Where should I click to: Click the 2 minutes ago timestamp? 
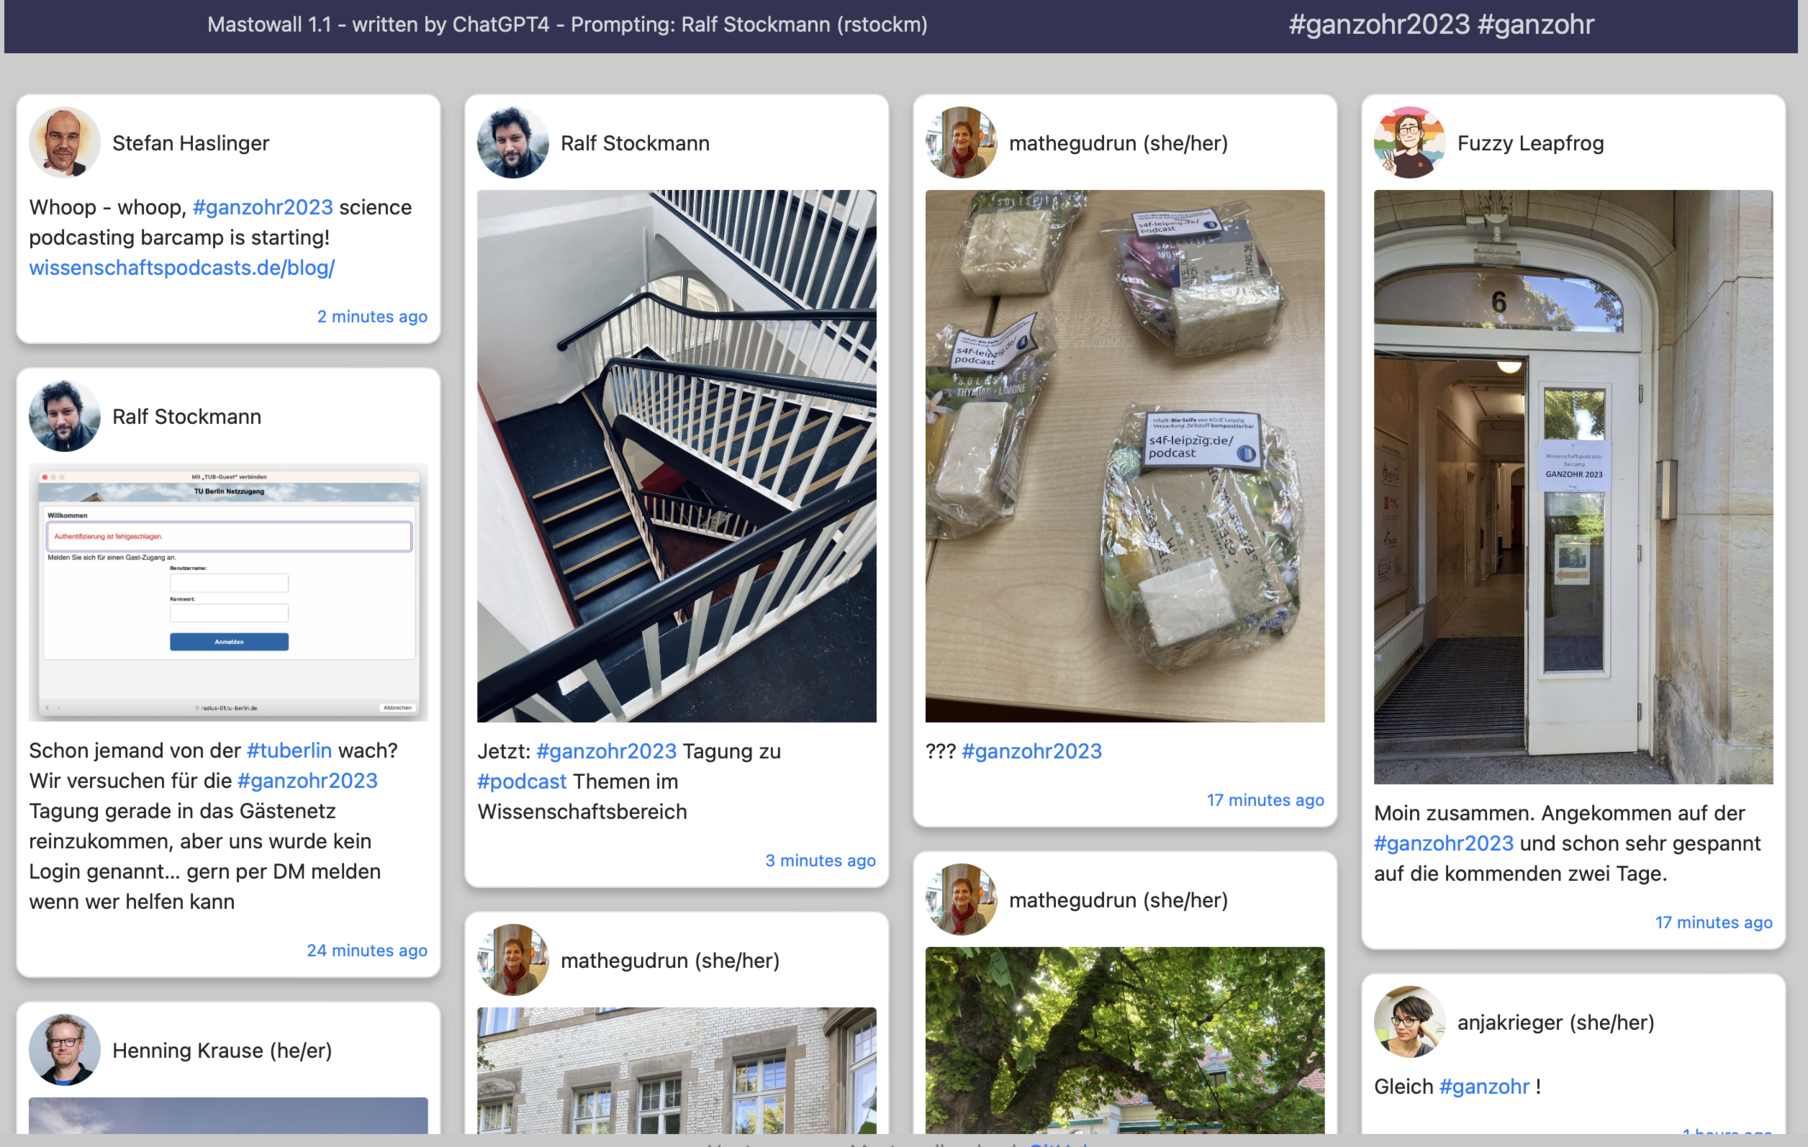(x=372, y=316)
